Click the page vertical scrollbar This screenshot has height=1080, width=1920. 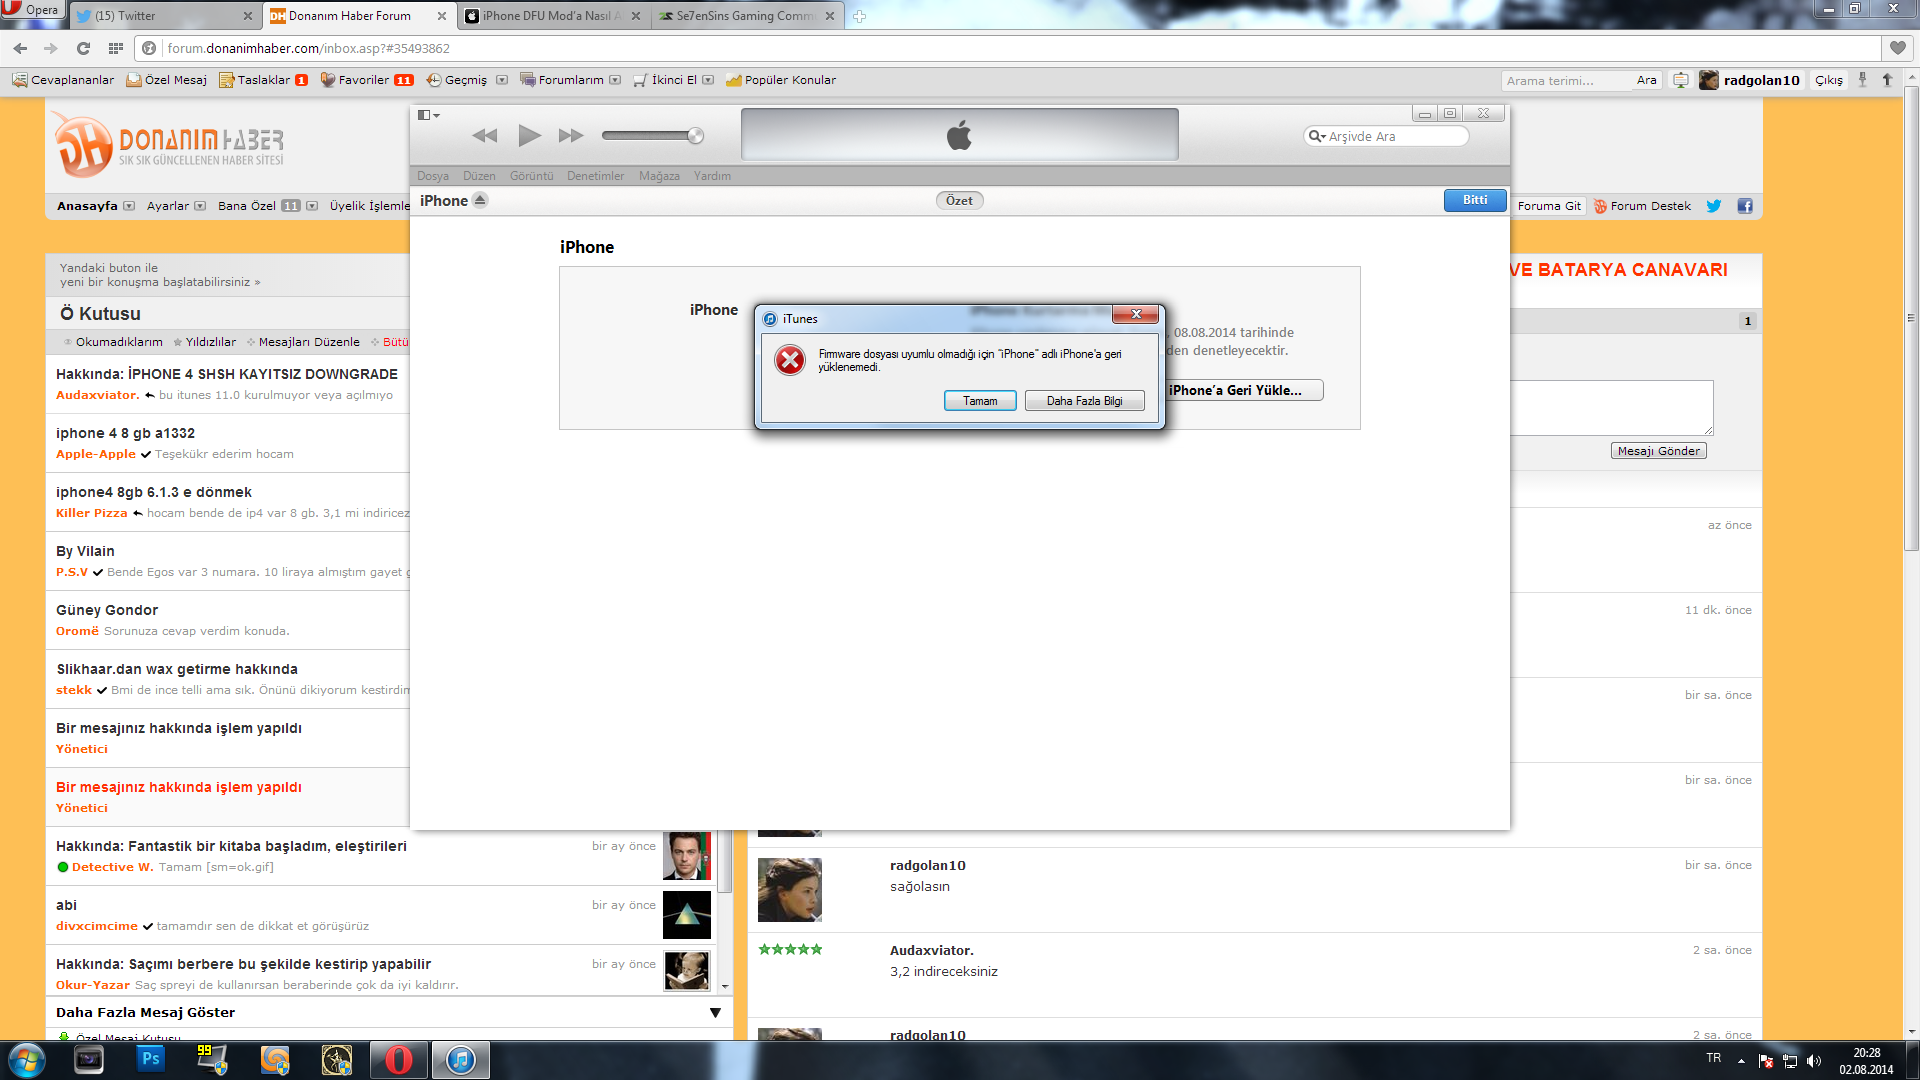[1911, 318]
